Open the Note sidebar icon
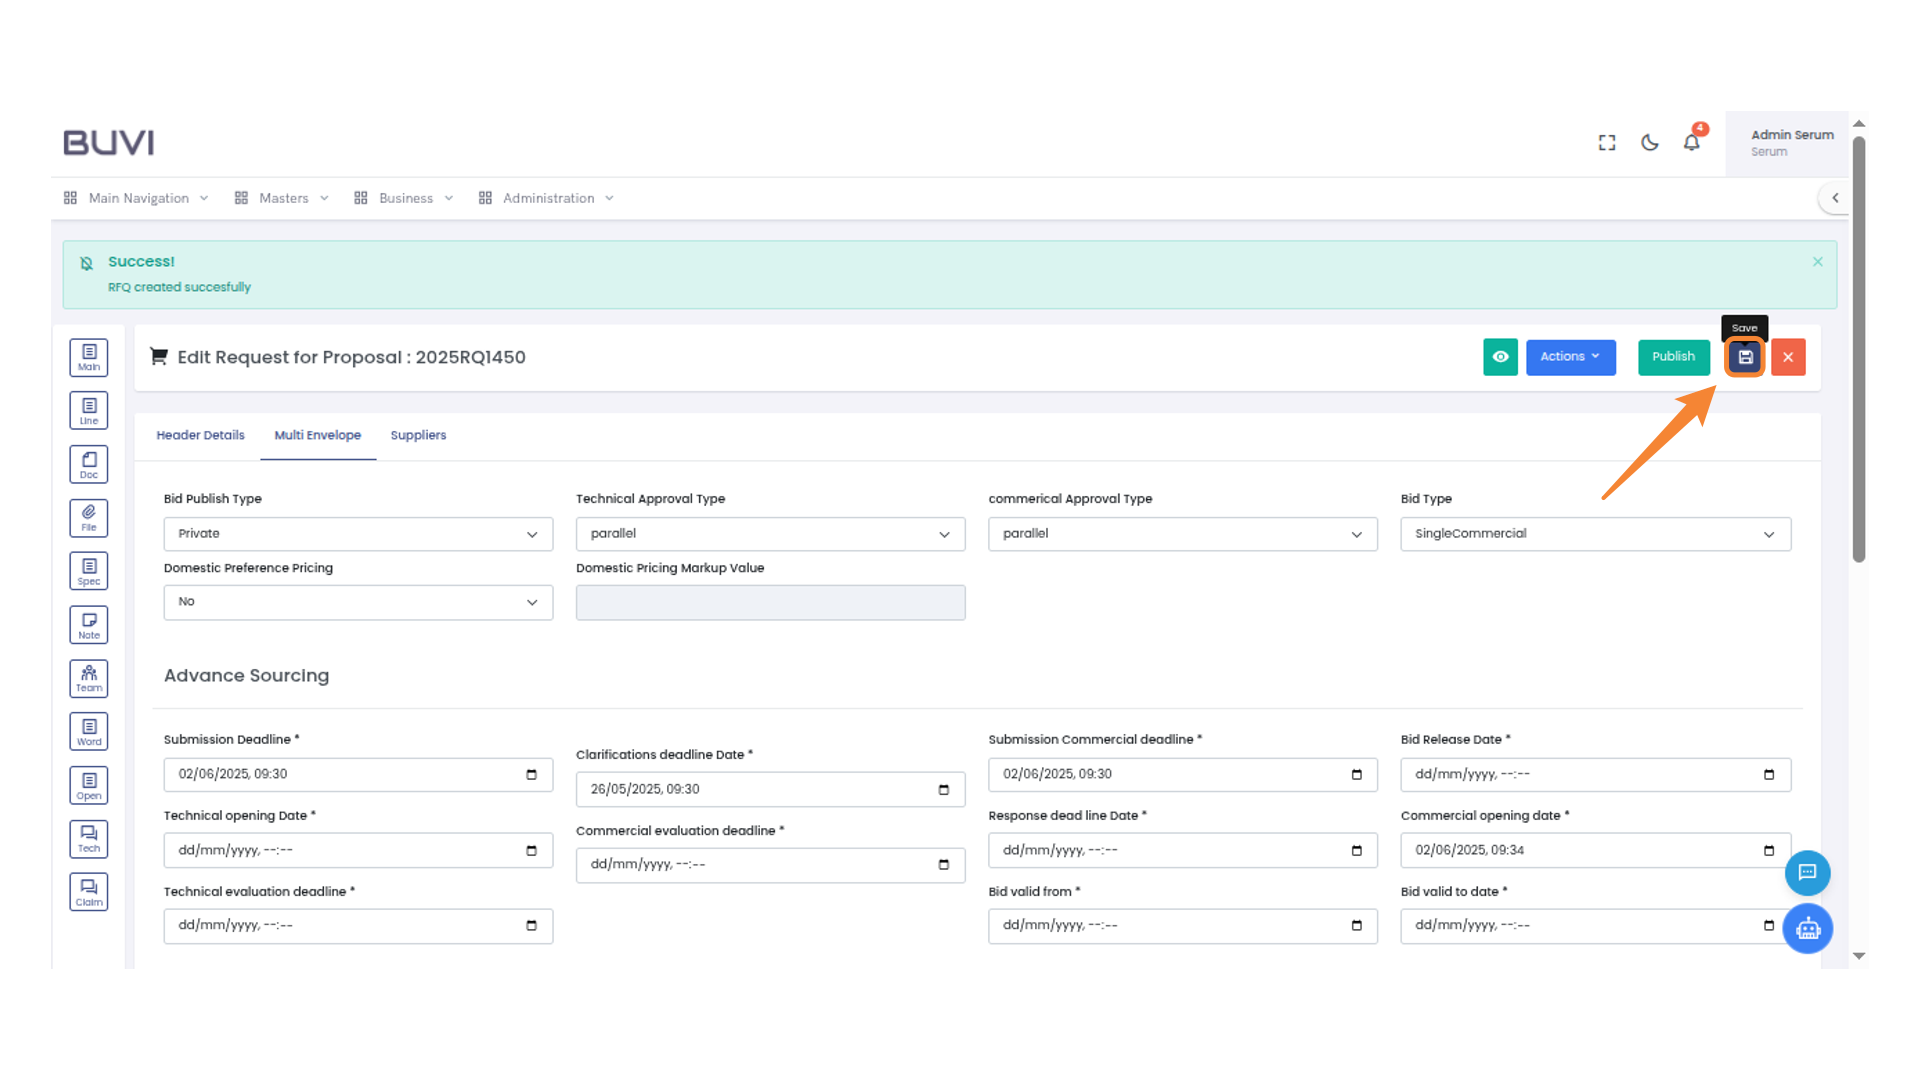This screenshot has width=1920, height=1080. (x=89, y=625)
